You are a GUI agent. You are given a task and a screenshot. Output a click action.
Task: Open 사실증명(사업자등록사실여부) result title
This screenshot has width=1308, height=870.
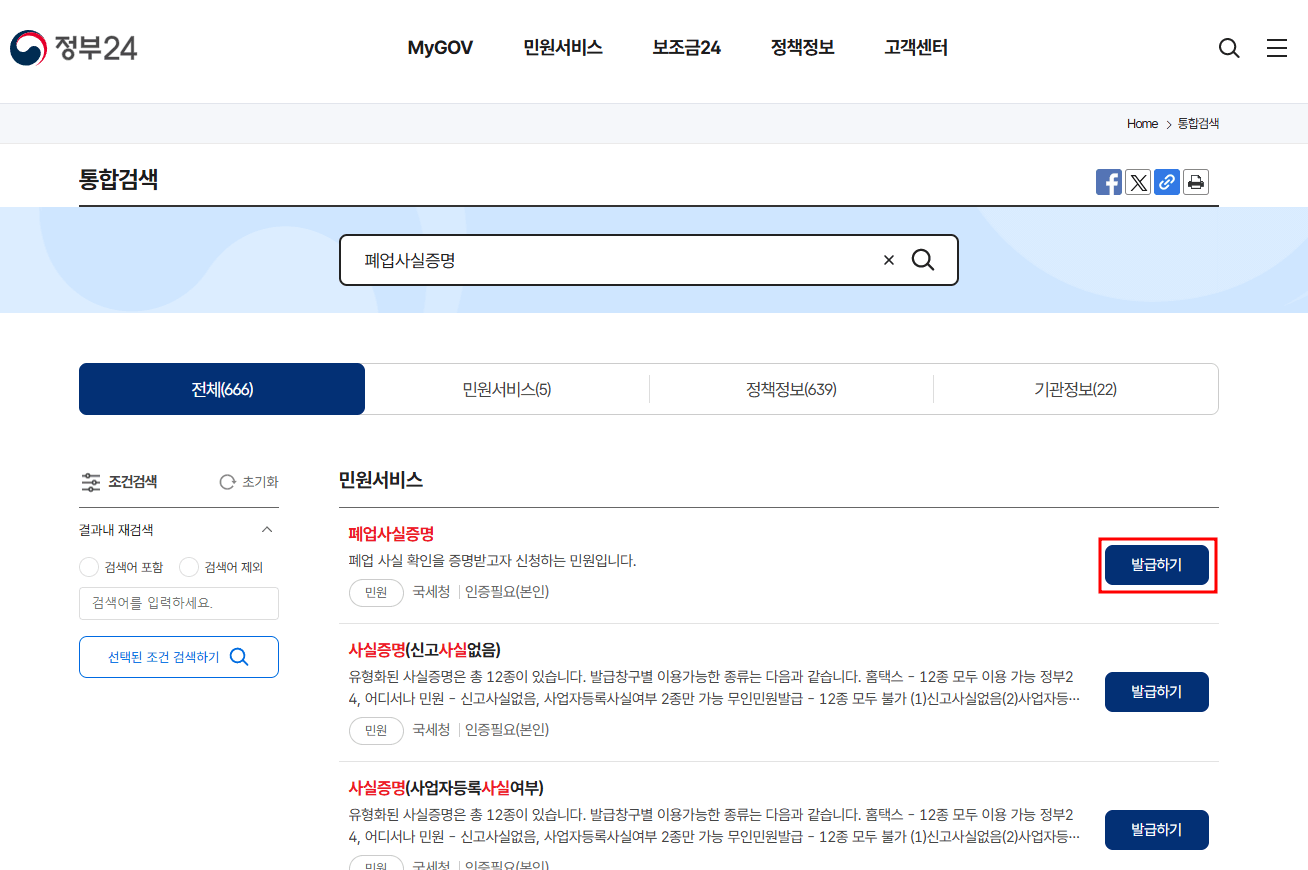click(446, 787)
